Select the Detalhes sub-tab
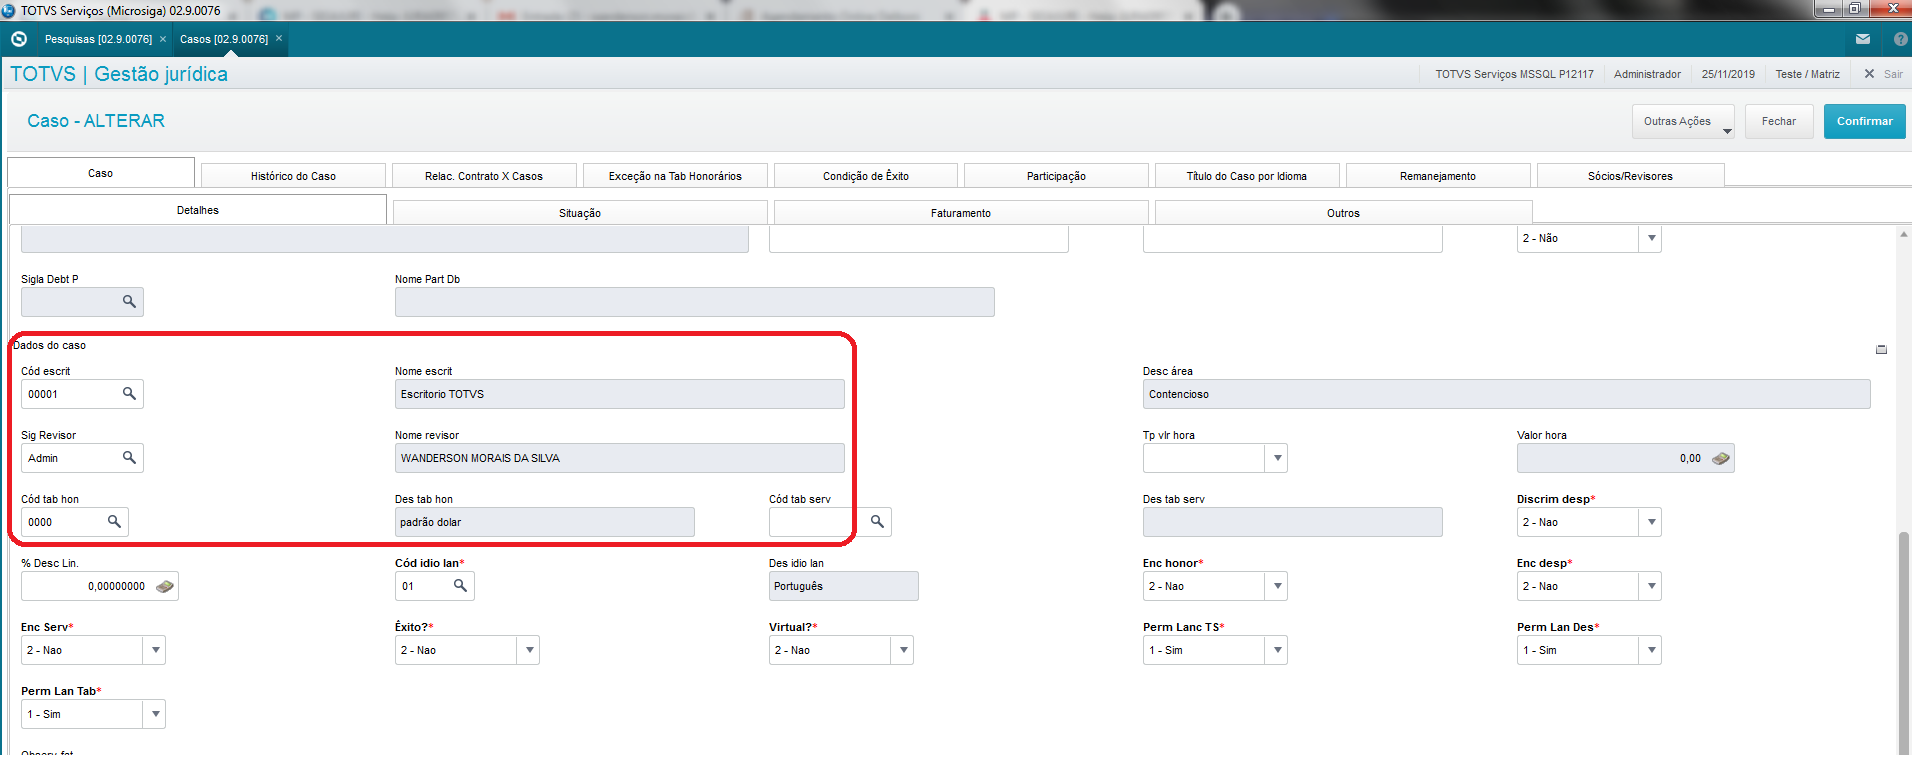 (x=197, y=210)
